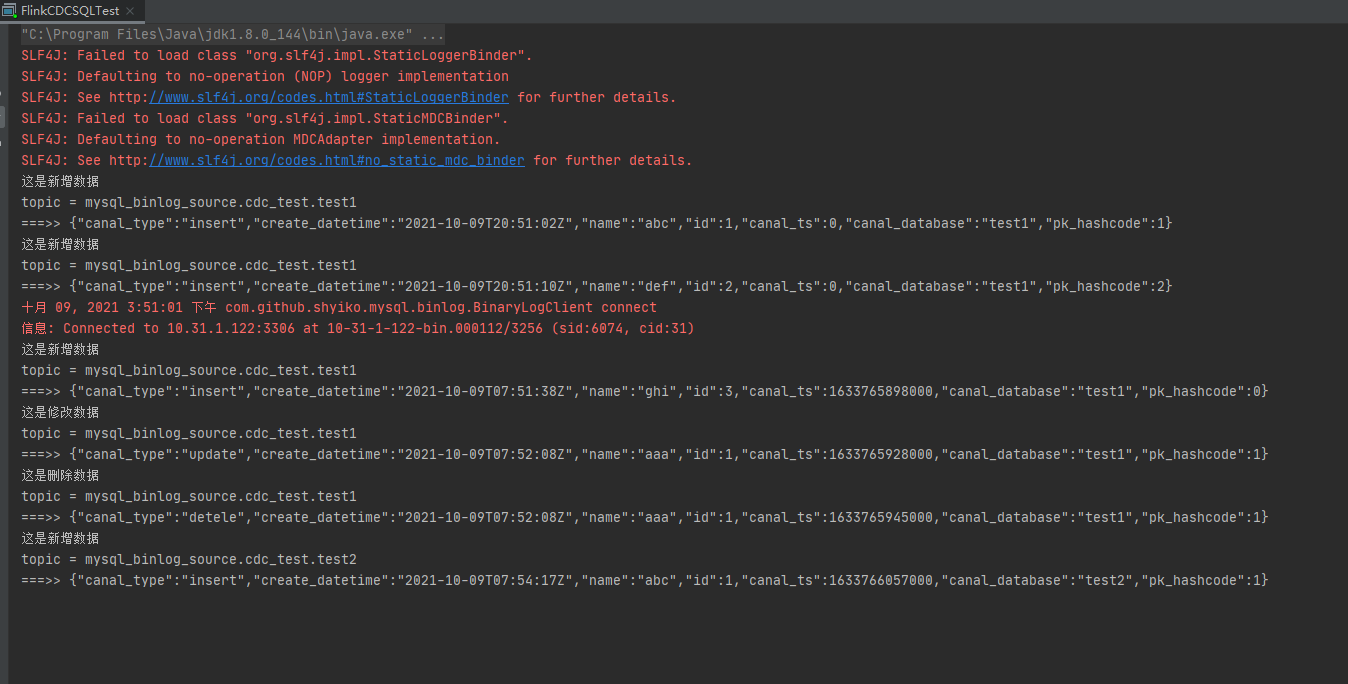Click the JSON line with name "def"
The image size is (1348, 684).
click(x=597, y=286)
